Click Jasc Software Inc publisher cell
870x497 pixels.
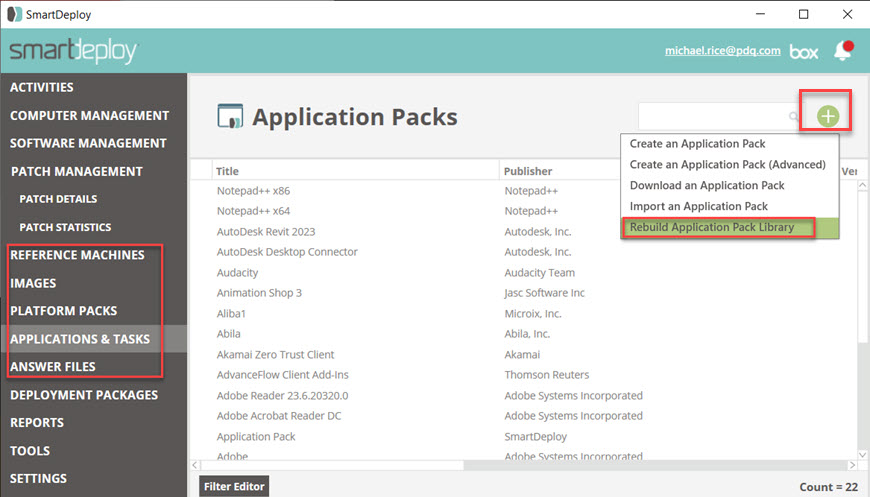pos(544,293)
